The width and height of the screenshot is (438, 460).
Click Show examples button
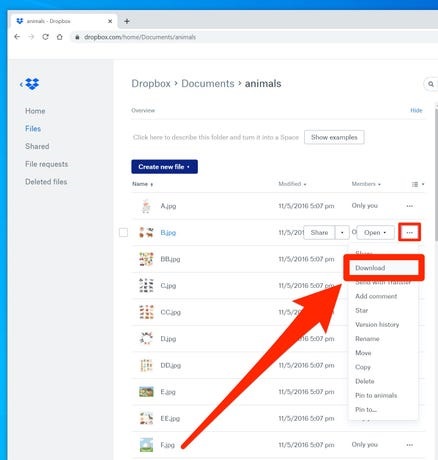coord(334,137)
